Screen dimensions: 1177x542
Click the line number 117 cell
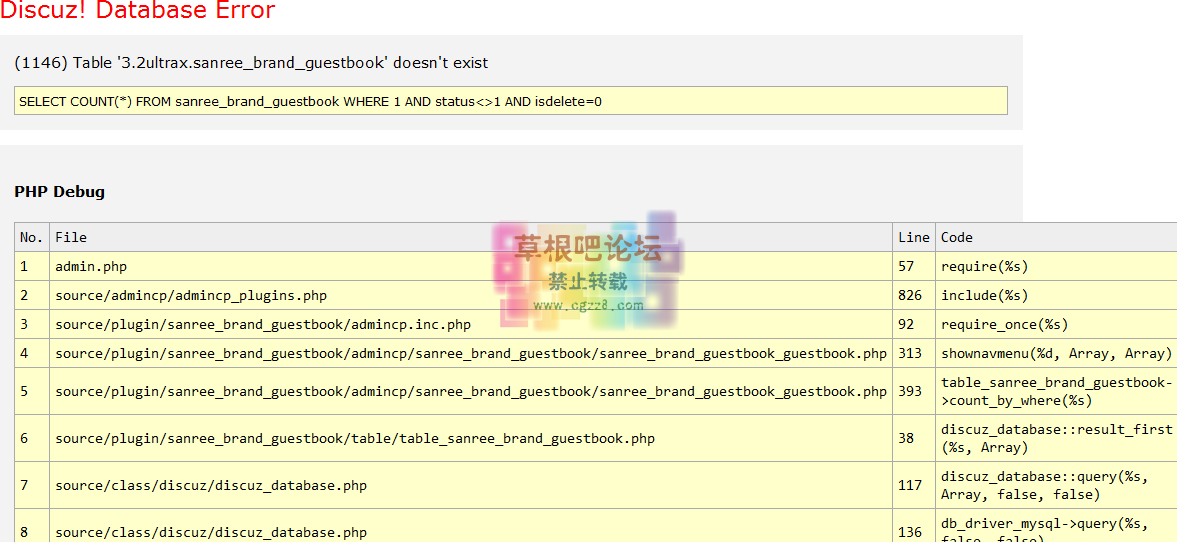point(910,486)
